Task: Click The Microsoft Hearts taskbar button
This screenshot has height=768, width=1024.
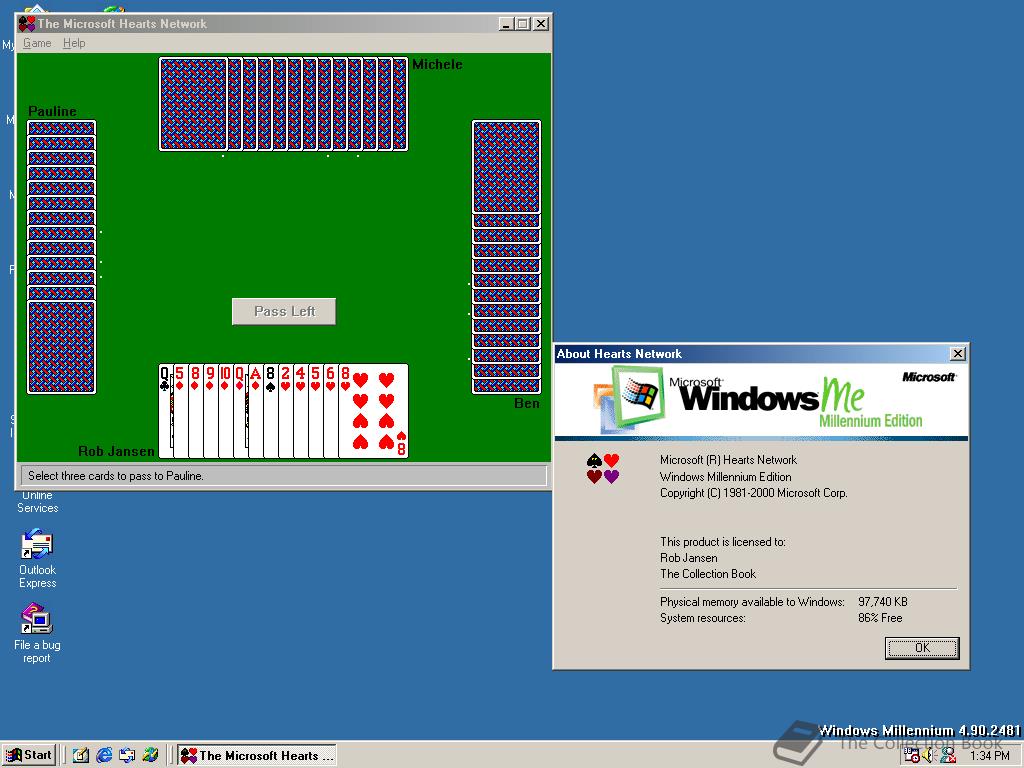Action: [x=257, y=756]
